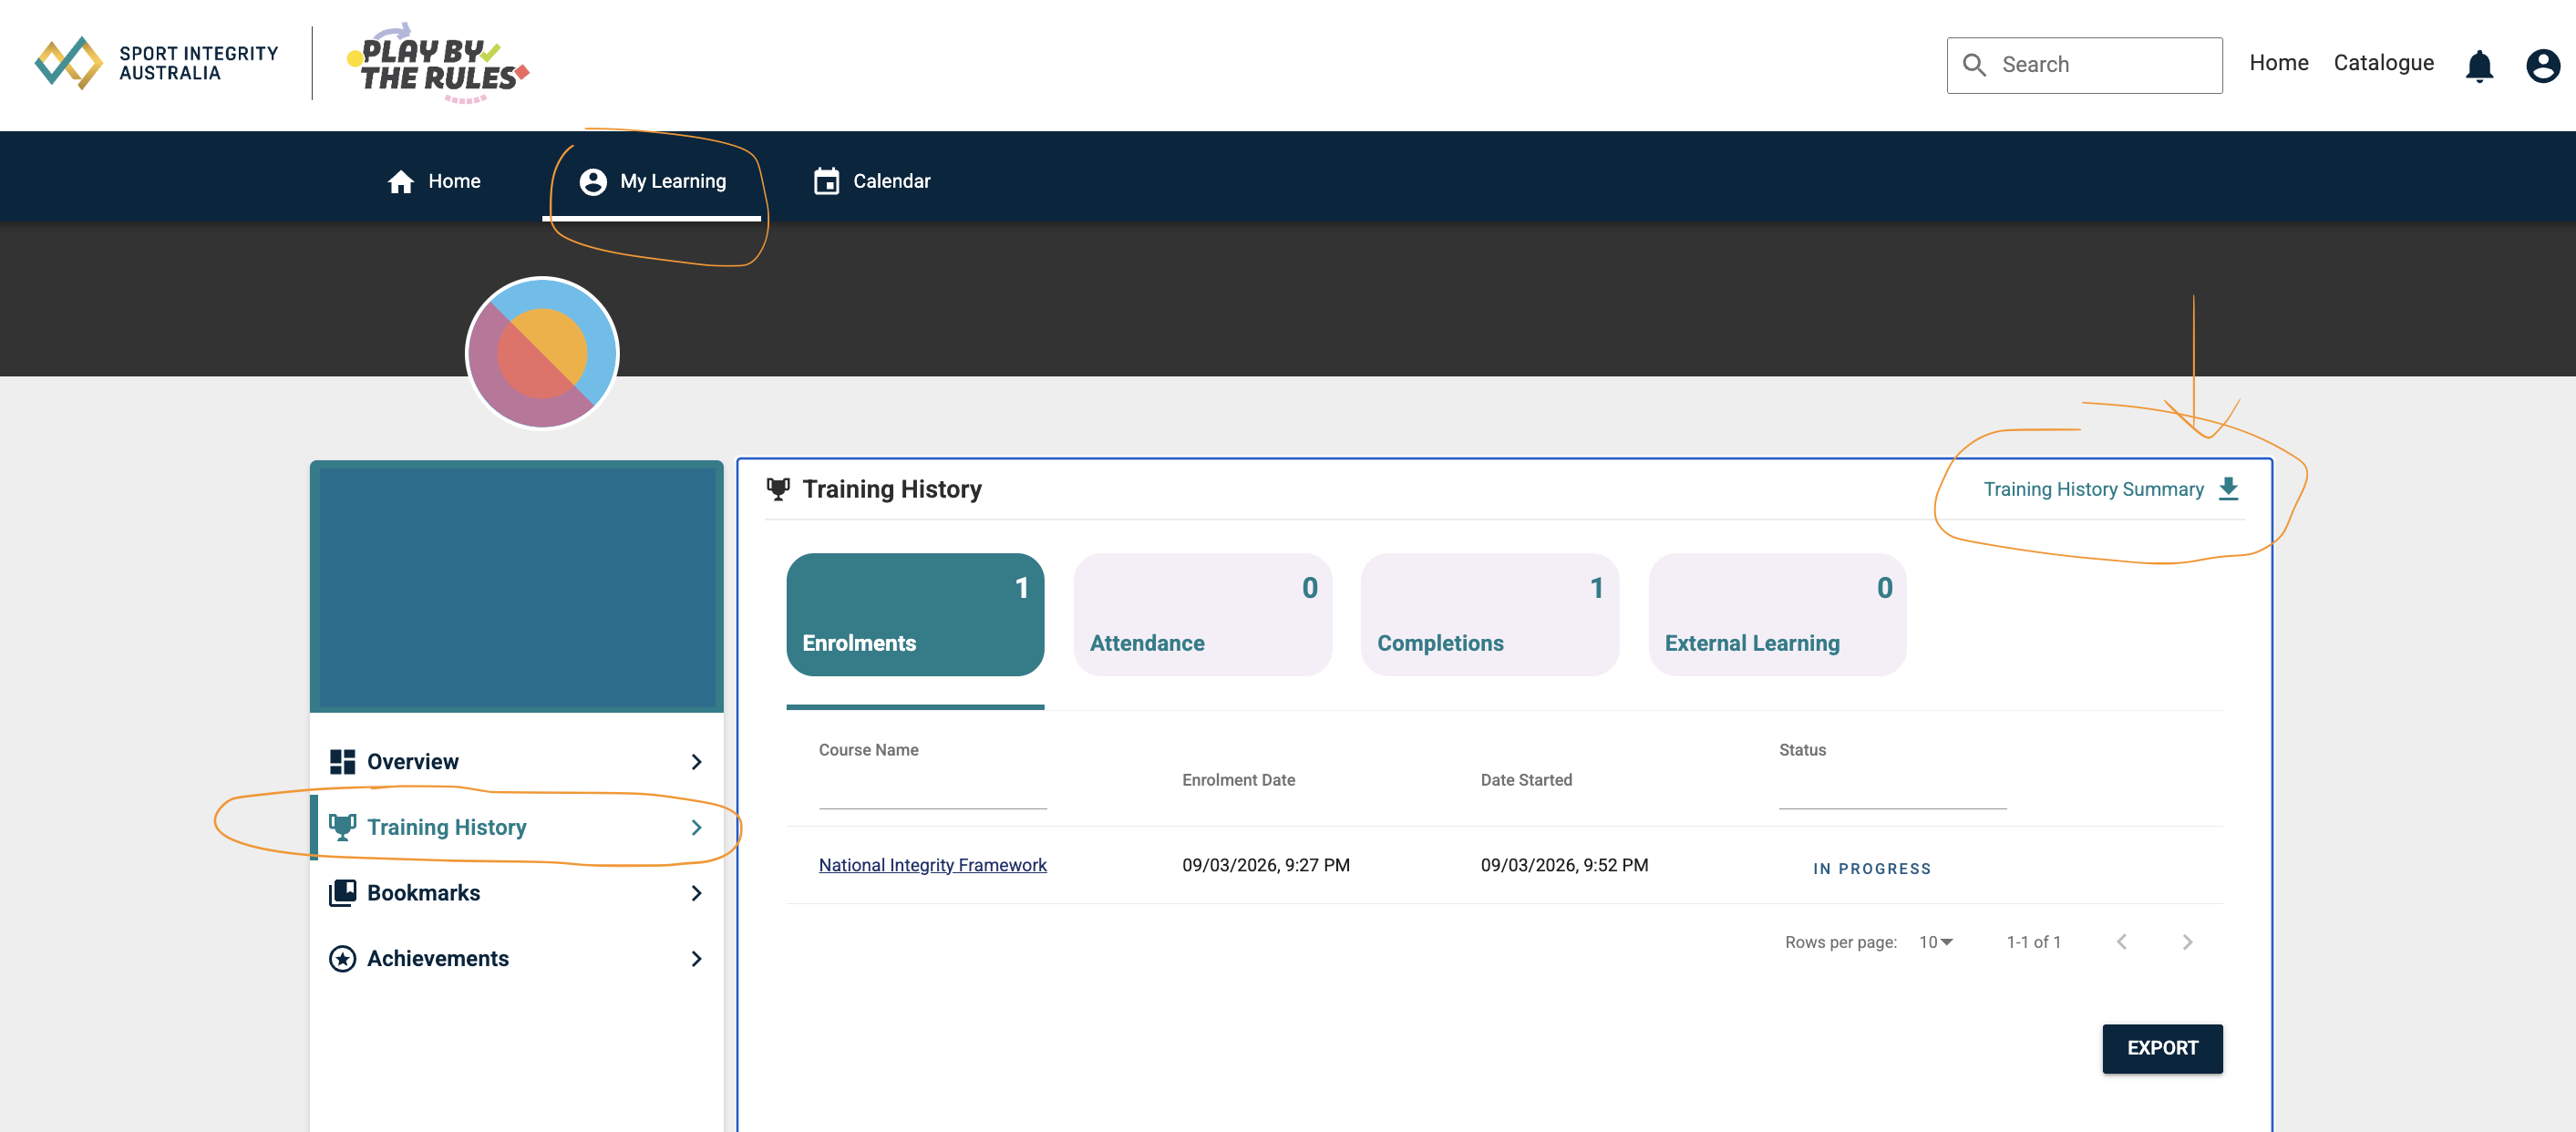Switch to the Completions tab
This screenshot has width=2576, height=1132.
pyautogui.click(x=1489, y=614)
